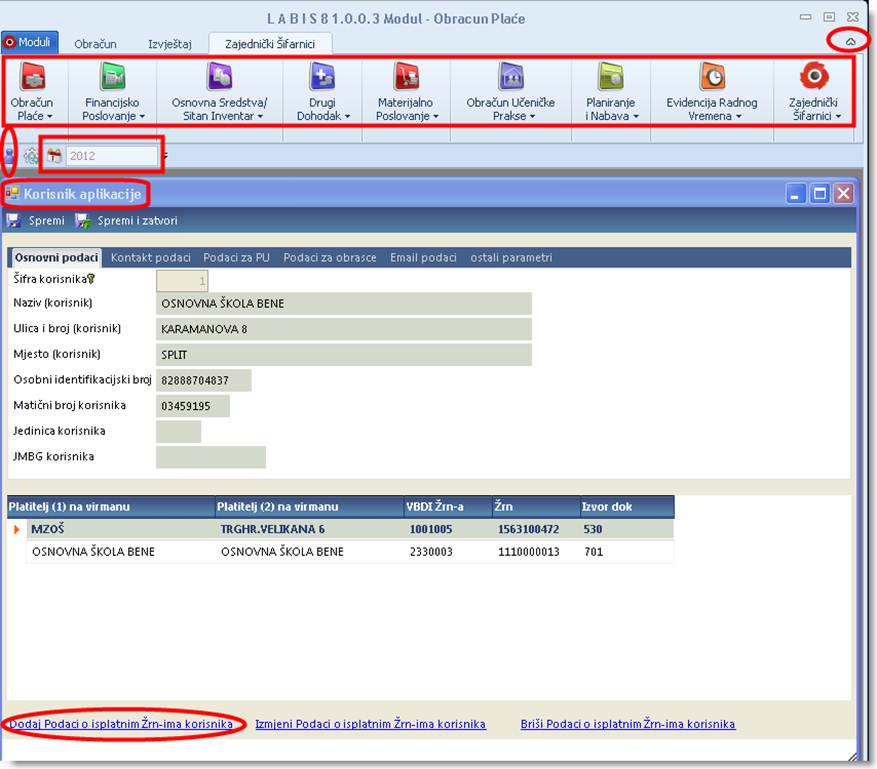Click the Matični broj korisnika field

coord(192,406)
